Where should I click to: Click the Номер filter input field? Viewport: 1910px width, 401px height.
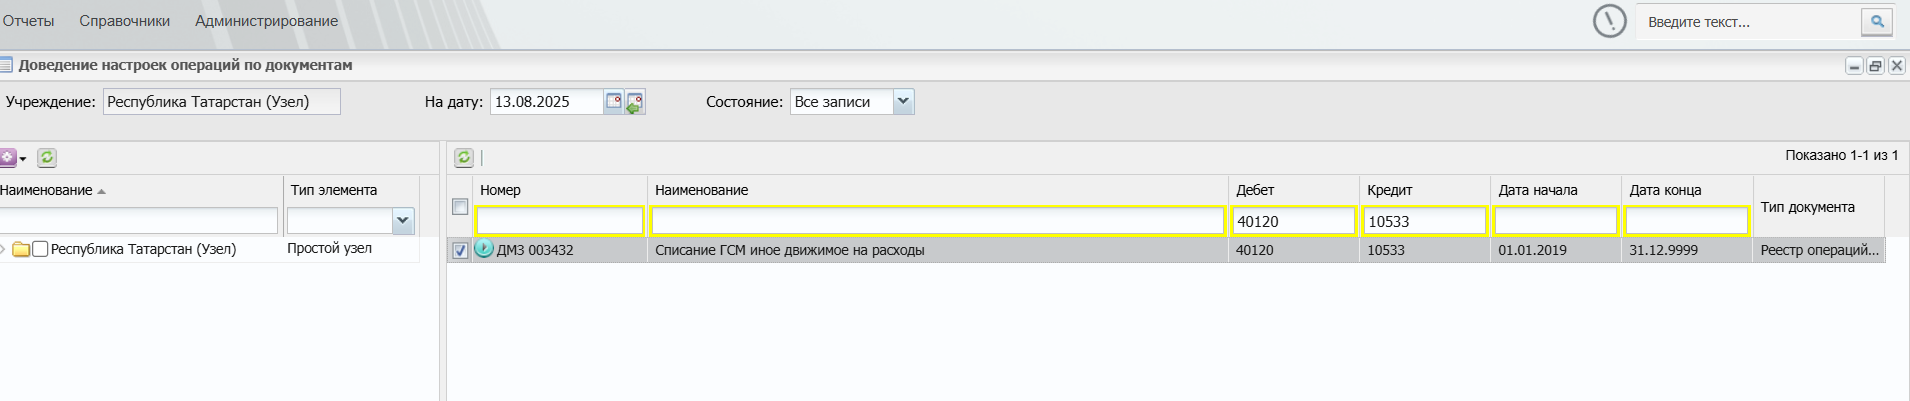point(560,221)
